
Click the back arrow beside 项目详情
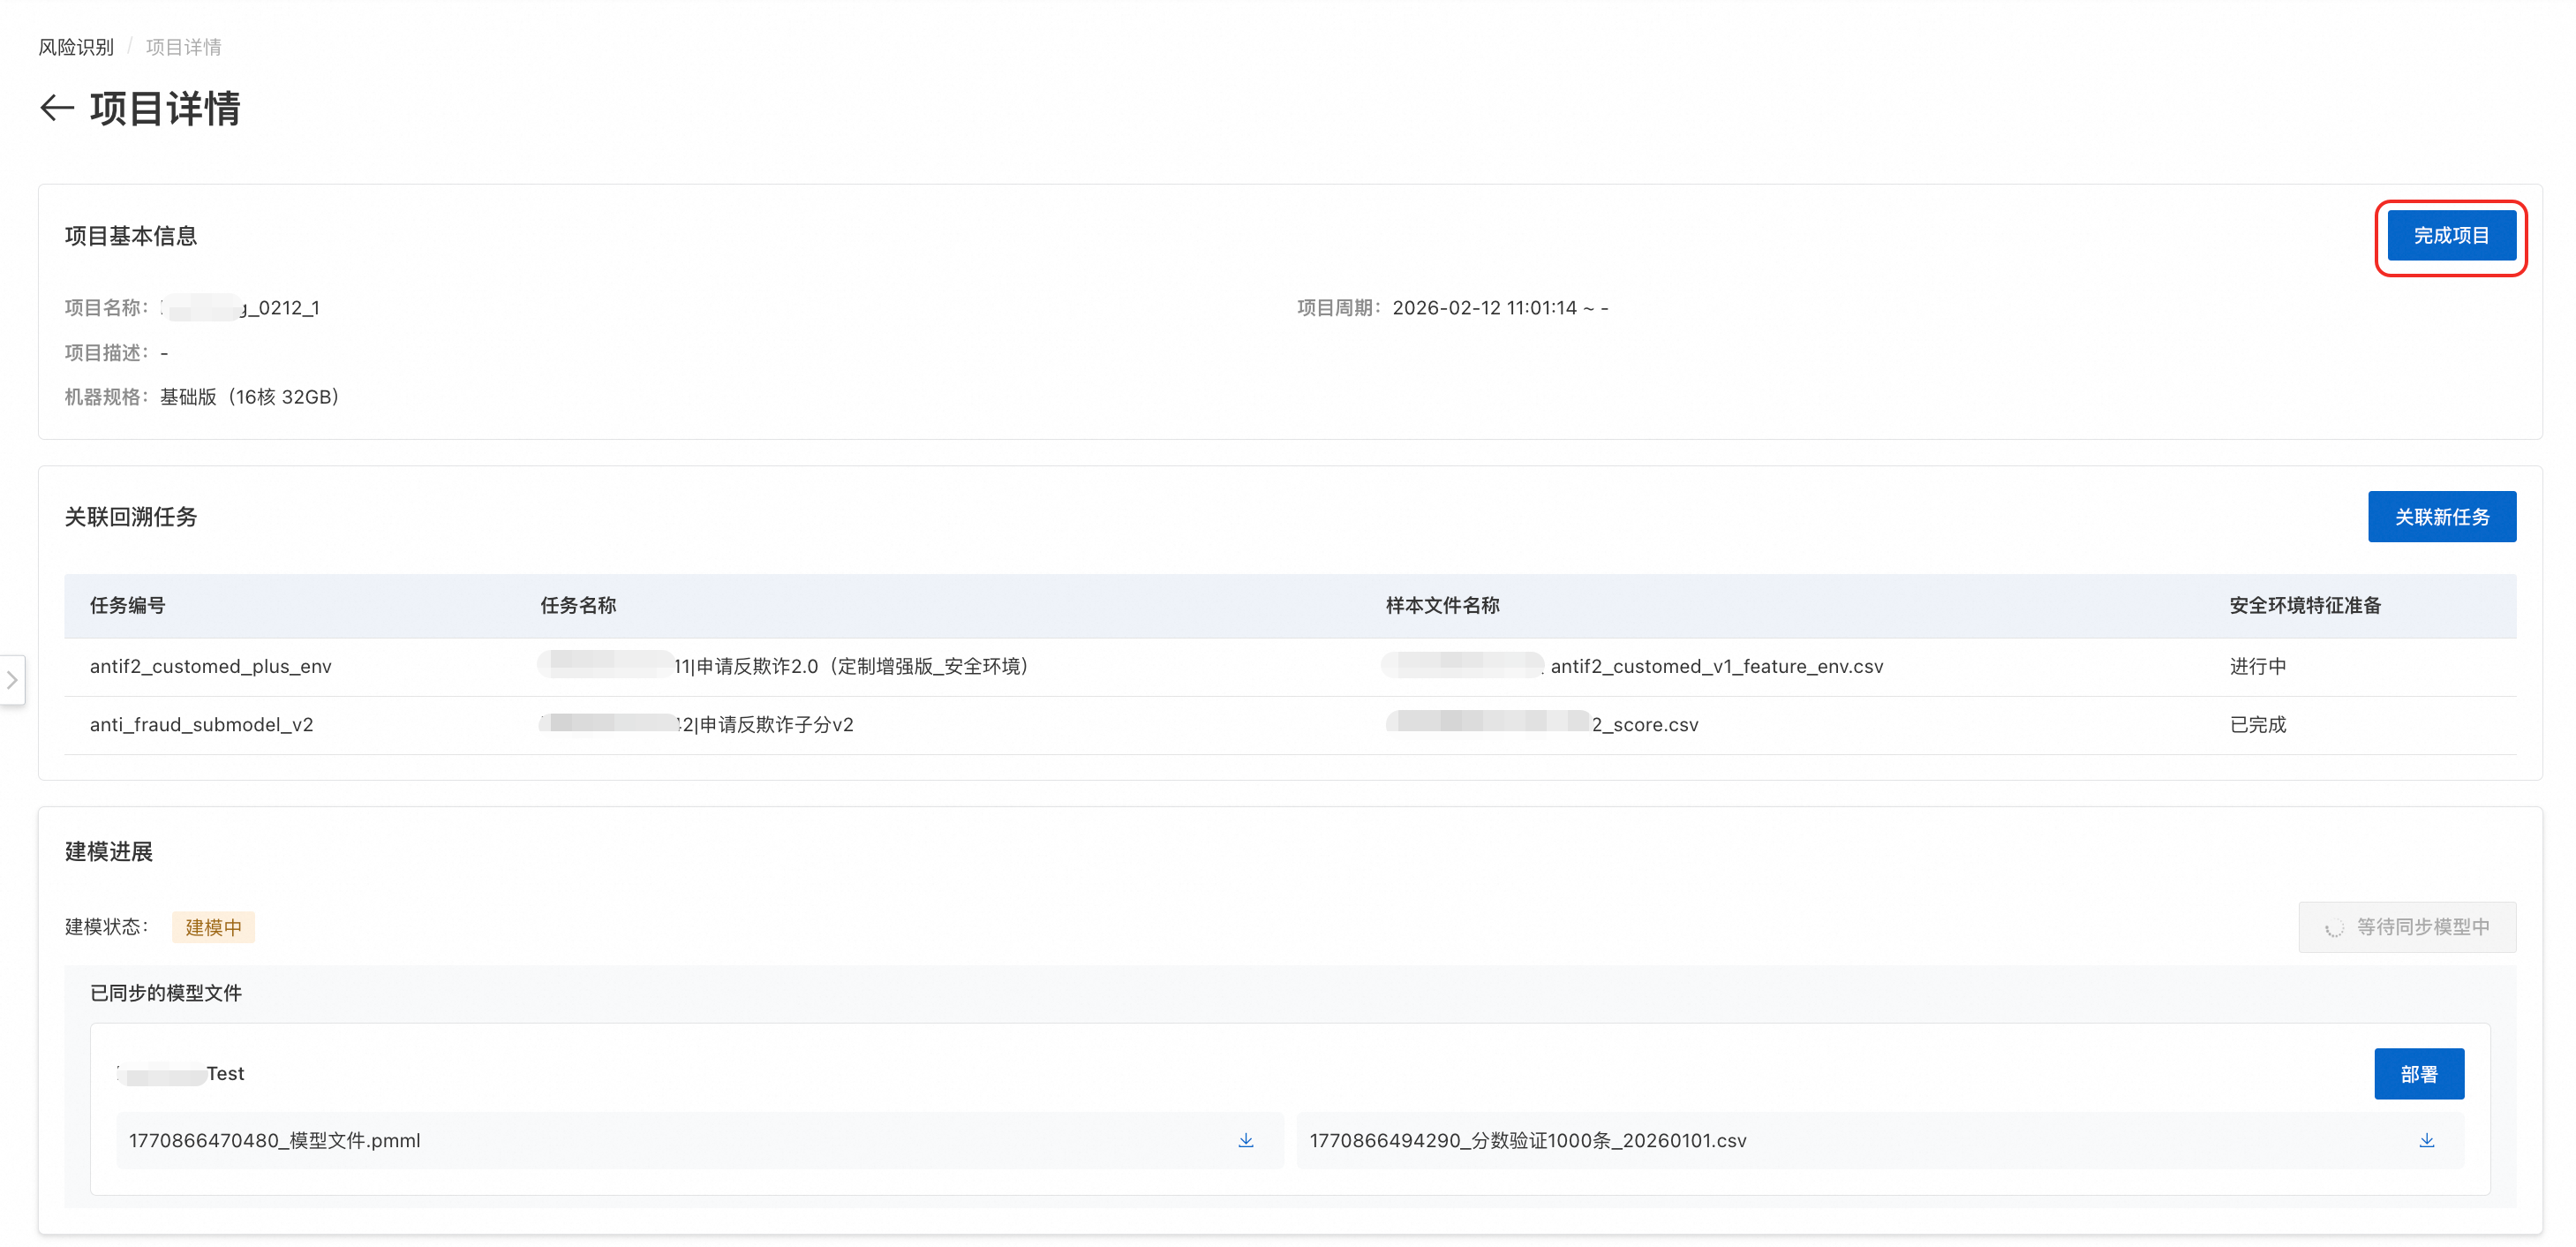pos(57,108)
